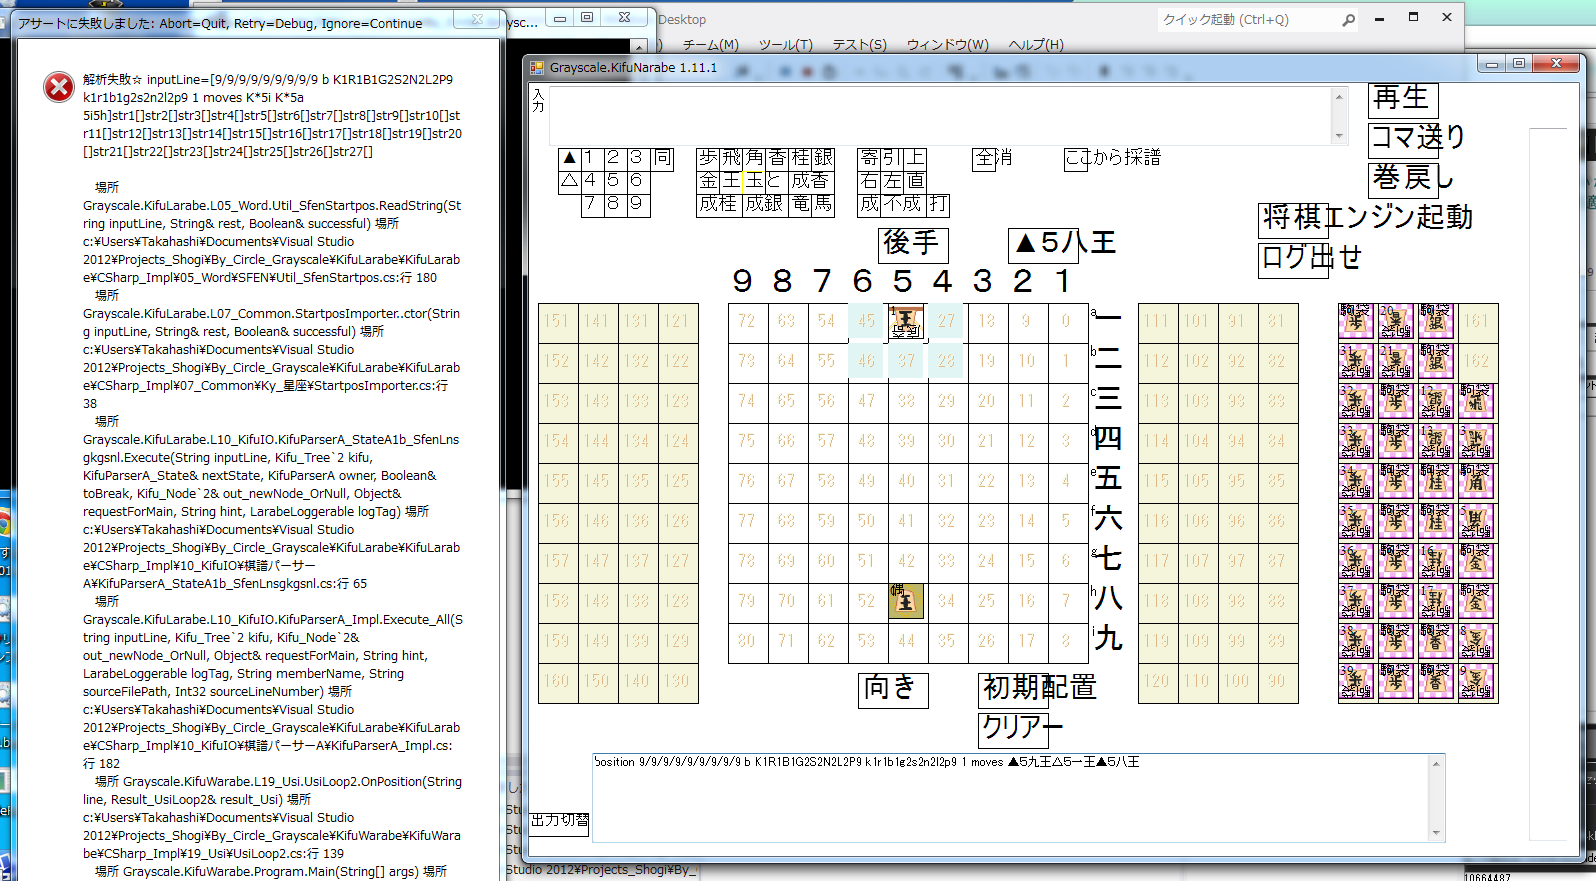Select the king piece on row 八
Screen dimensions: 1596x881
coord(906,600)
